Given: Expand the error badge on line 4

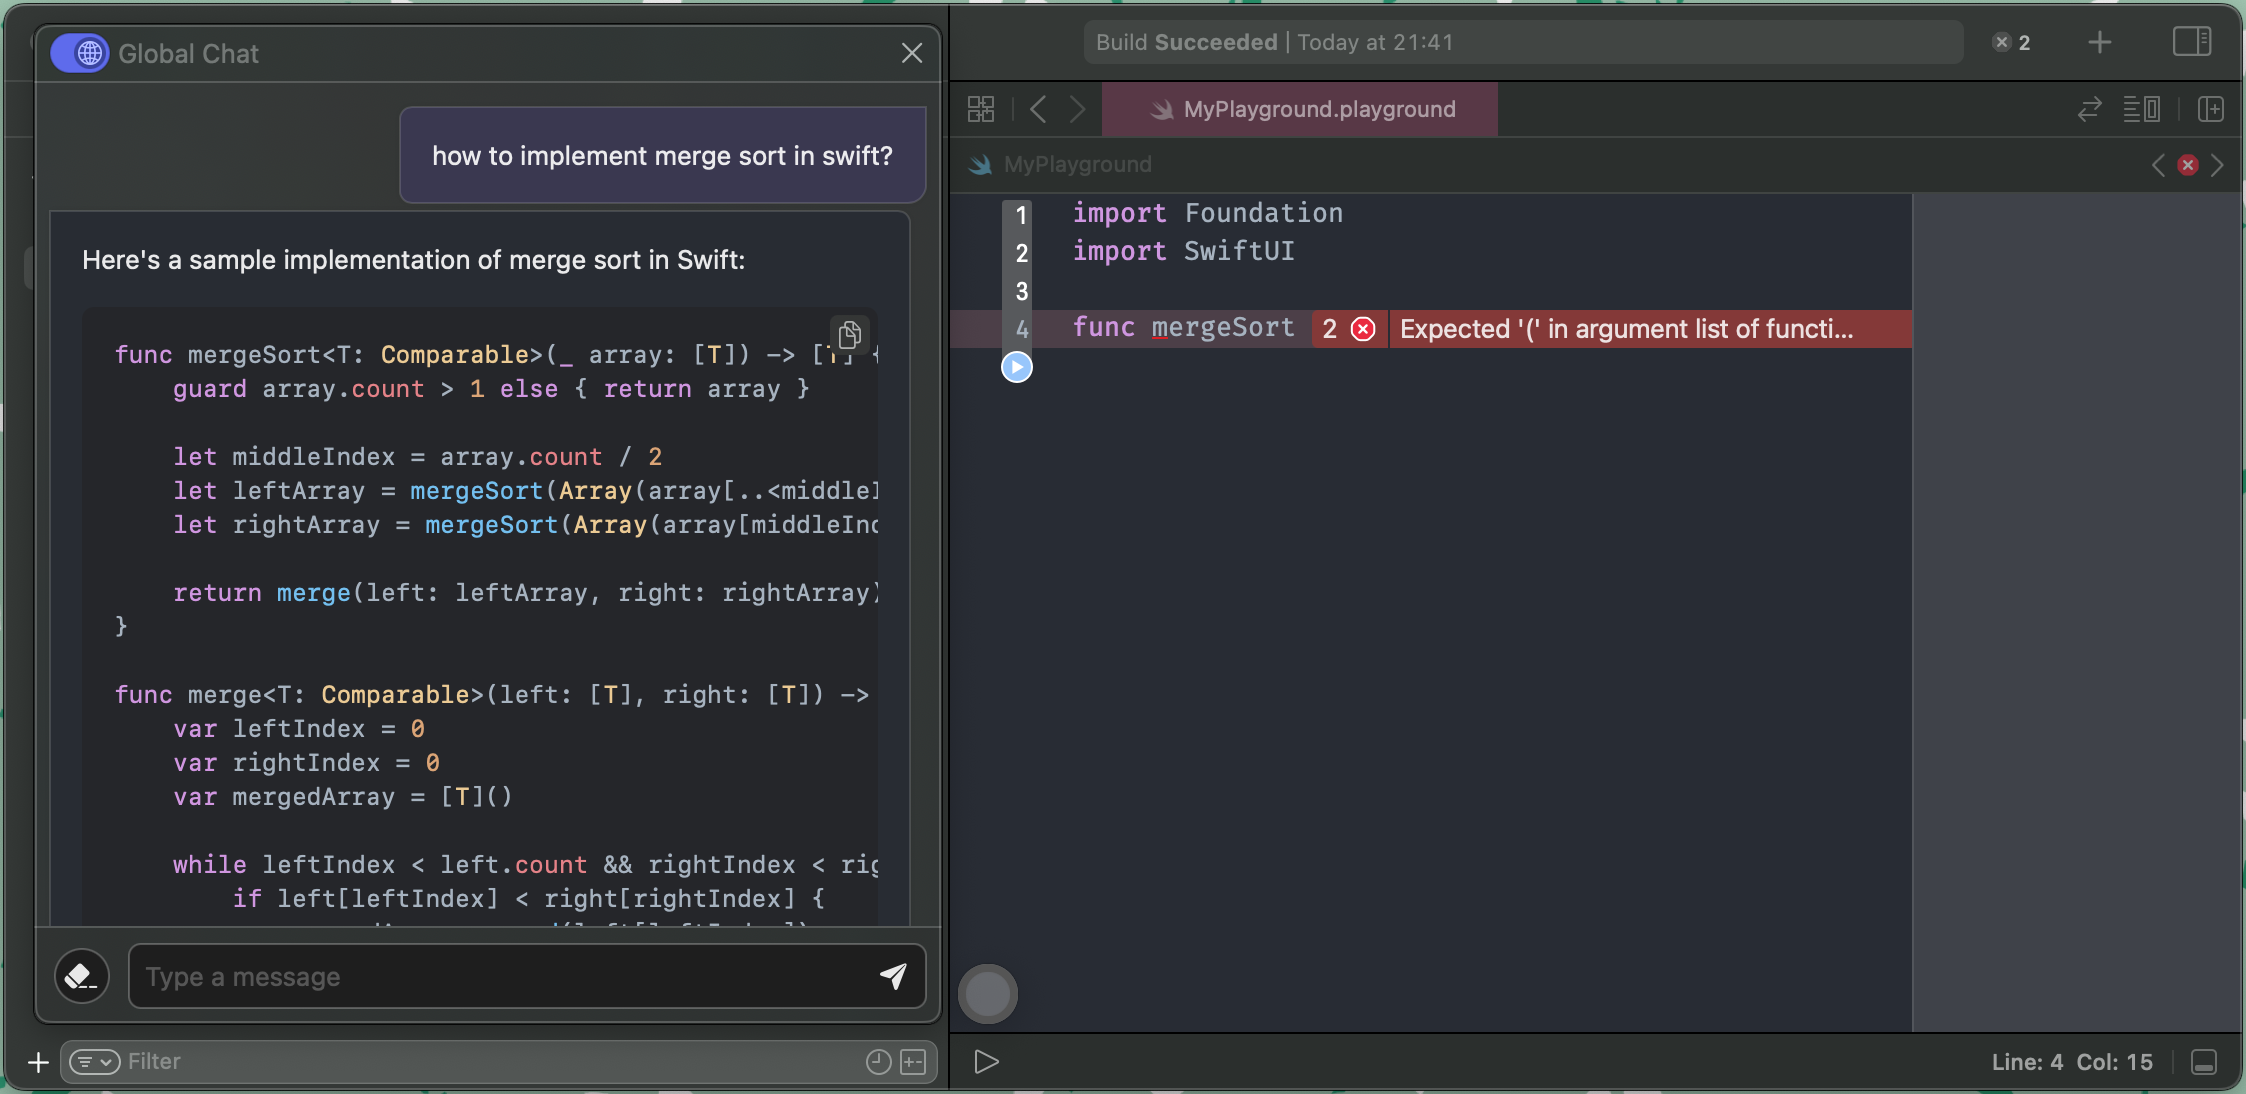Looking at the screenshot, I should [x=1348, y=329].
